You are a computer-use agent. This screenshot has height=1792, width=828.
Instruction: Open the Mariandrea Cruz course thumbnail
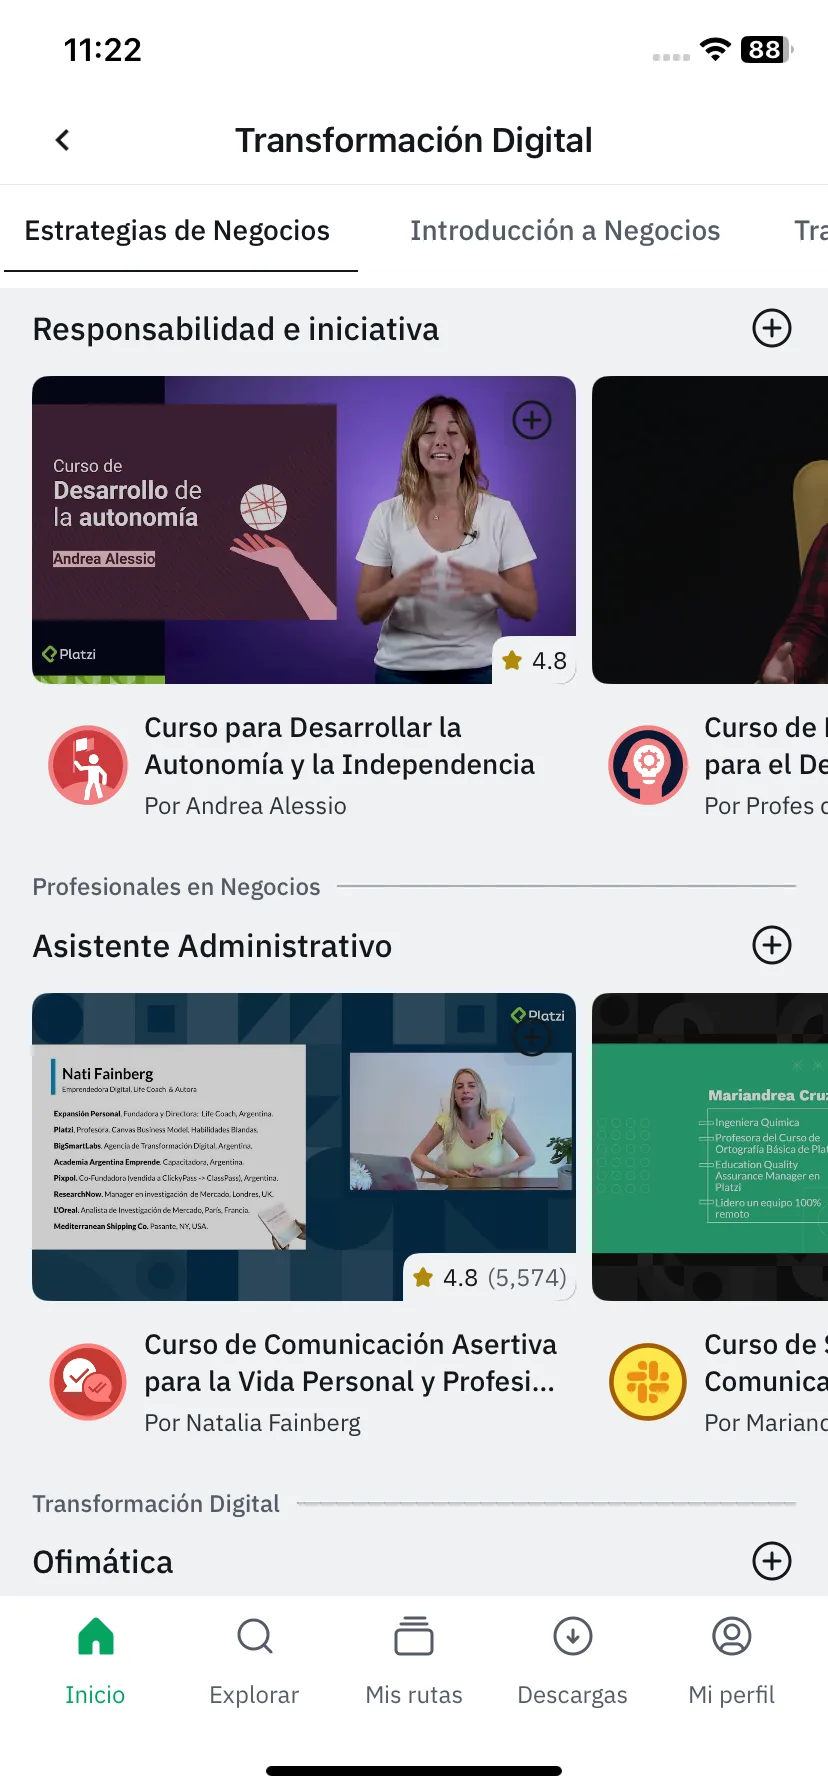(x=710, y=1147)
